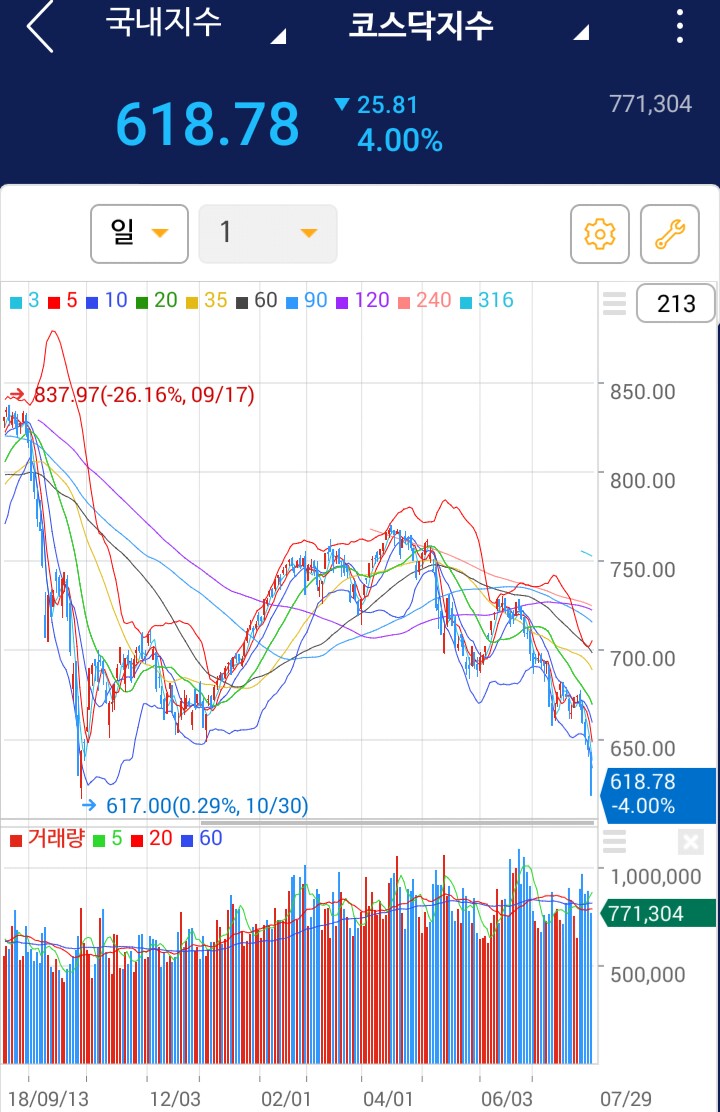Tap the 650.00 price axis label
This screenshot has height=1112, width=720.
643,748
